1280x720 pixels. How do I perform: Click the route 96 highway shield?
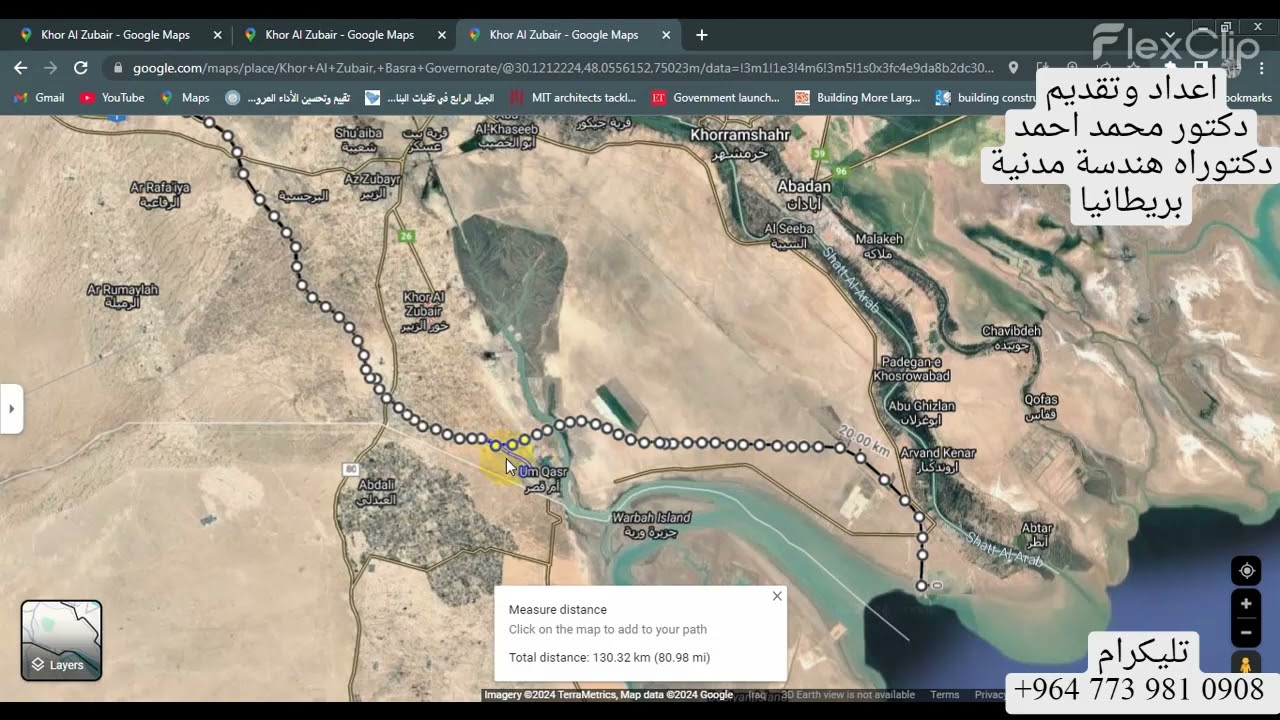click(841, 171)
